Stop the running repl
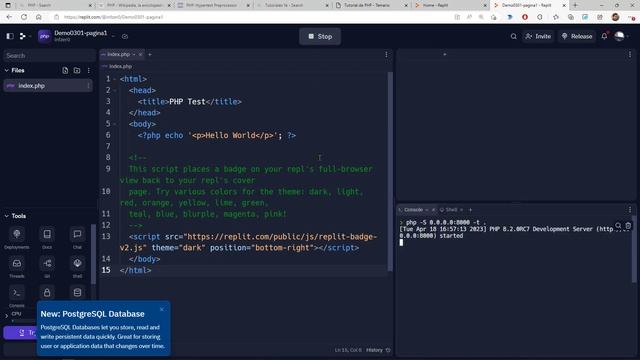 320,36
